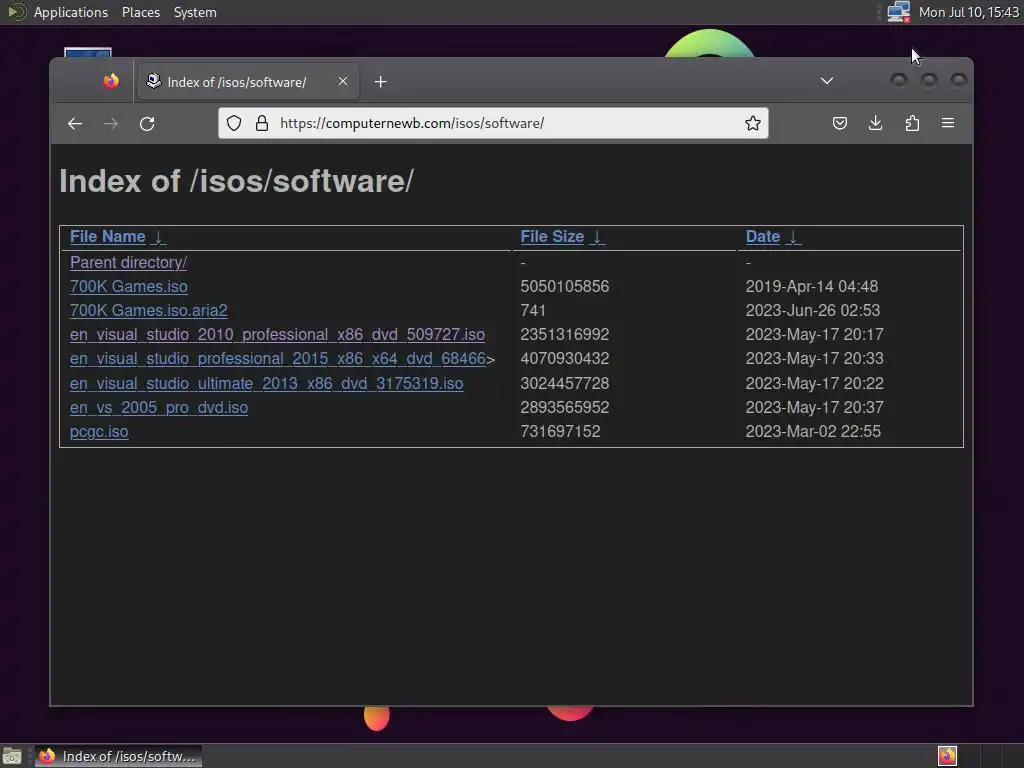Open the System menu
This screenshot has height=768, width=1024.
click(195, 12)
